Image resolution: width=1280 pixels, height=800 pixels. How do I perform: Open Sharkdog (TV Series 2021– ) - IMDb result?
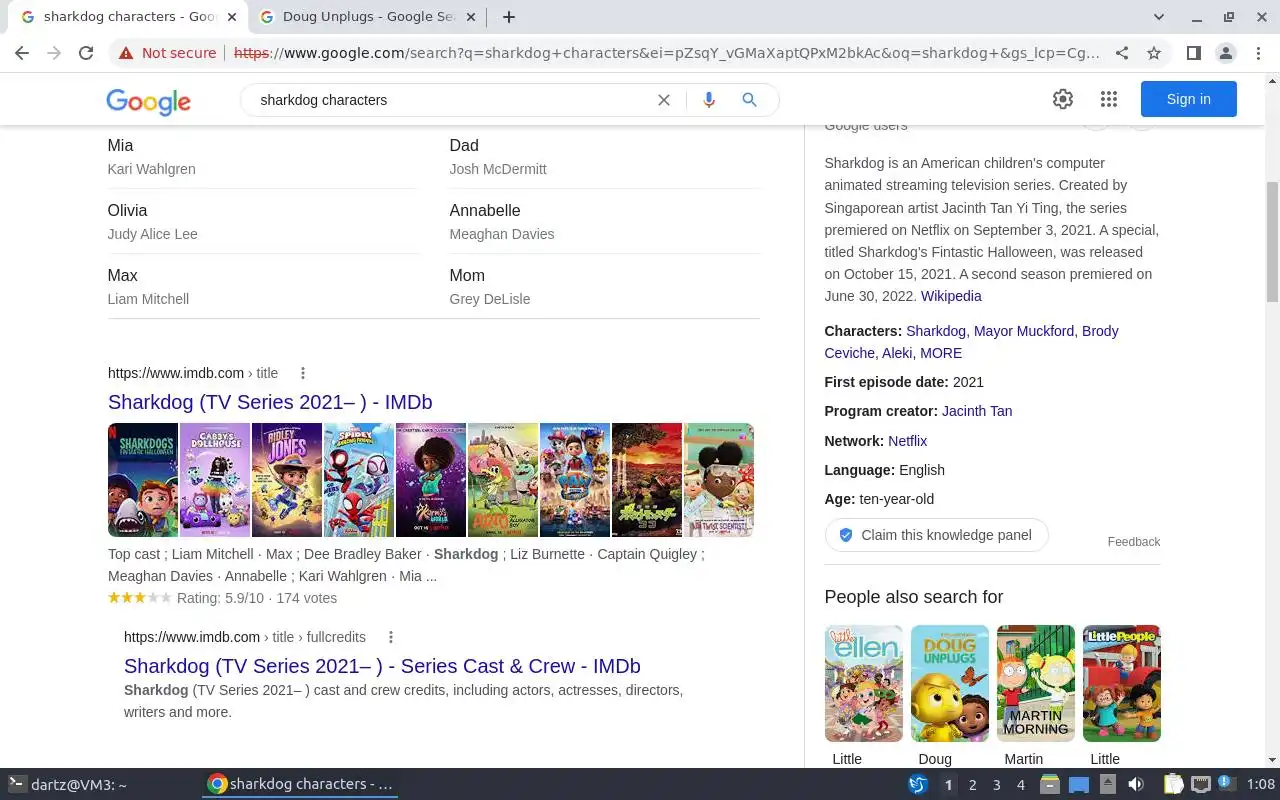270,402
